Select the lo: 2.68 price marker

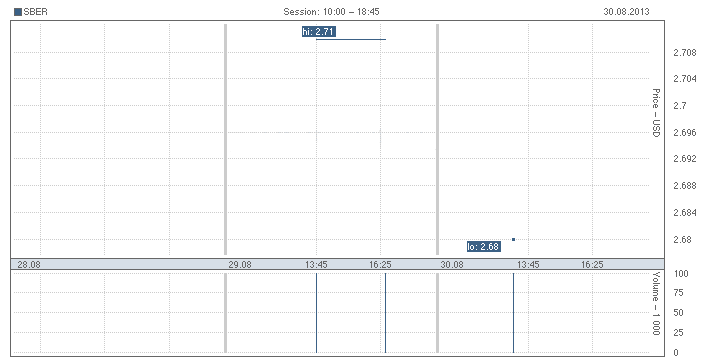click(484, 246)
